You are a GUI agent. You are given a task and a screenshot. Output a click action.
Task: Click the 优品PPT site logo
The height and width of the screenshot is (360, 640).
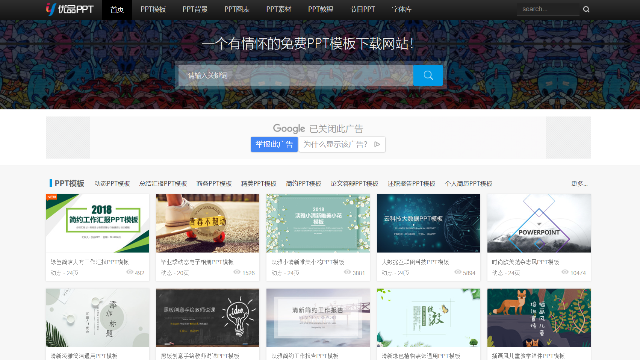pos(70,9)
